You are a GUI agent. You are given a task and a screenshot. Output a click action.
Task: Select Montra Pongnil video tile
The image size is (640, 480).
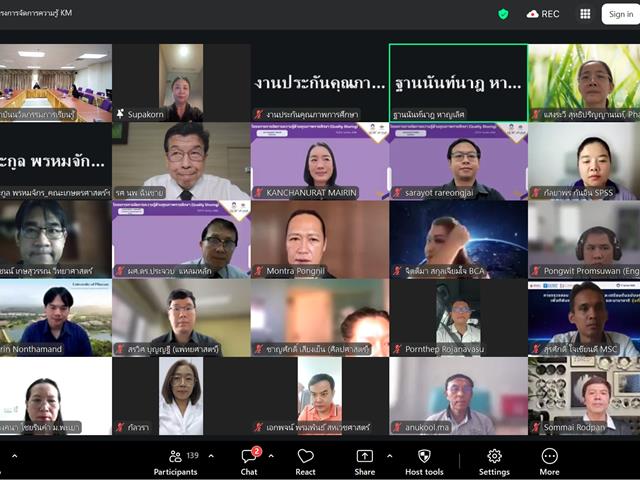(320, 240)
